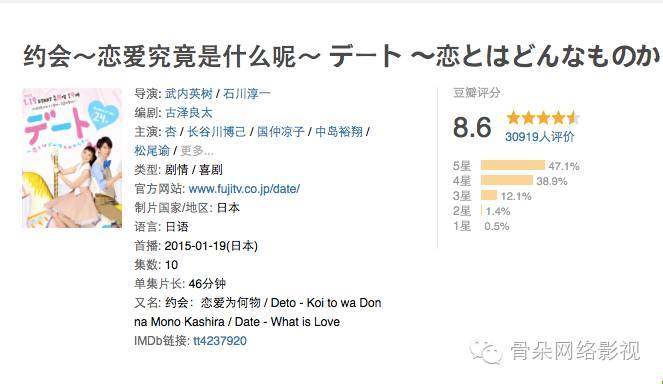Image resolution: width=663 pixels, height=384 pixels.
Task: Click the 5星 47.1% rating bar
Action: pyautogui.click(x=512, y=165)
